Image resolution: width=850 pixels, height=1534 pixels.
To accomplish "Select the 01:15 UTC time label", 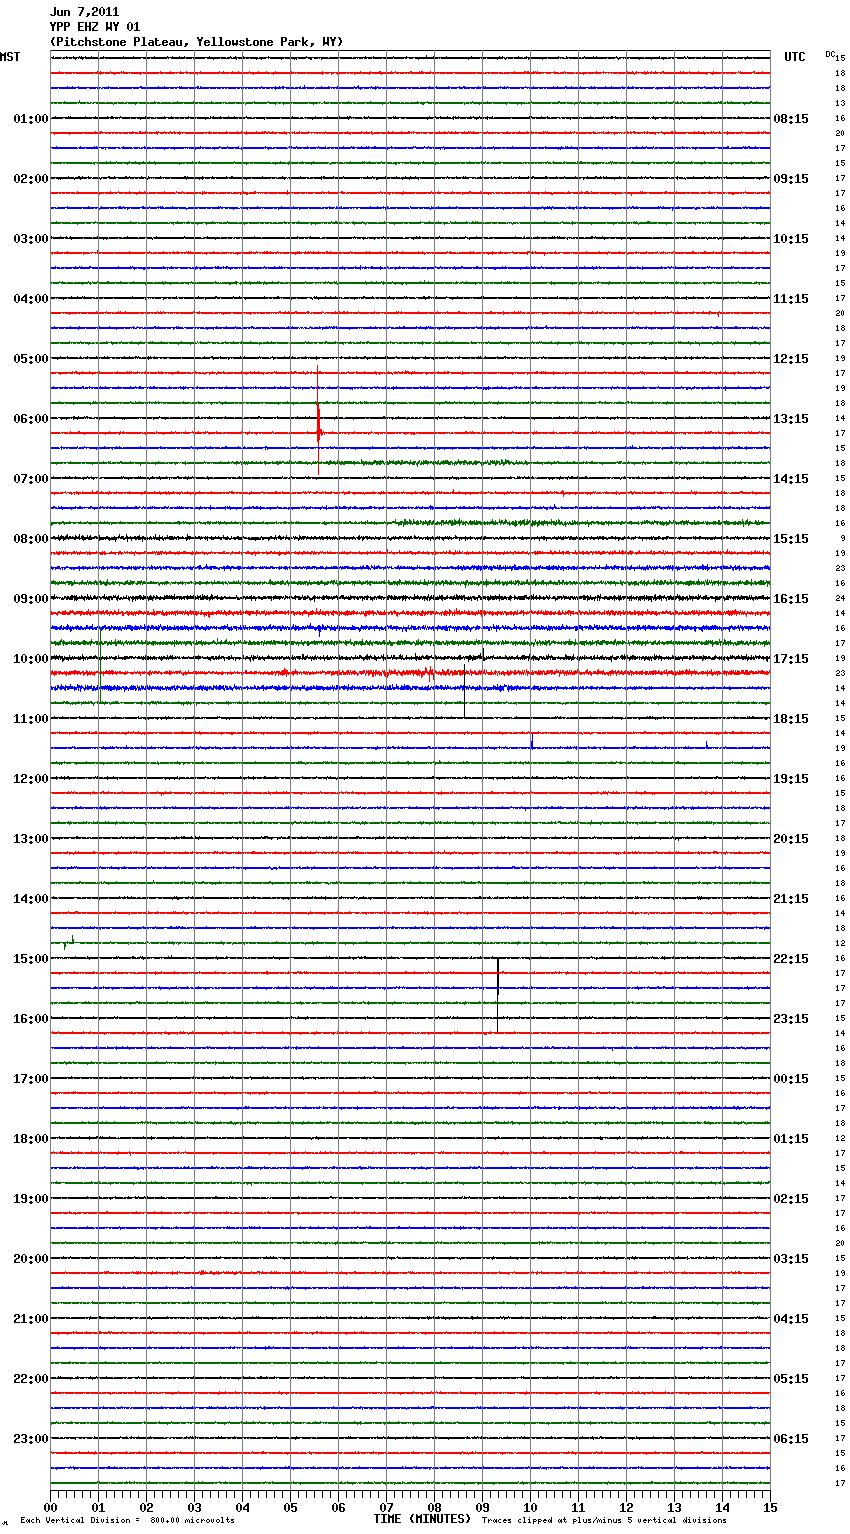I will pyautogui.click(x=791, y=1139).
